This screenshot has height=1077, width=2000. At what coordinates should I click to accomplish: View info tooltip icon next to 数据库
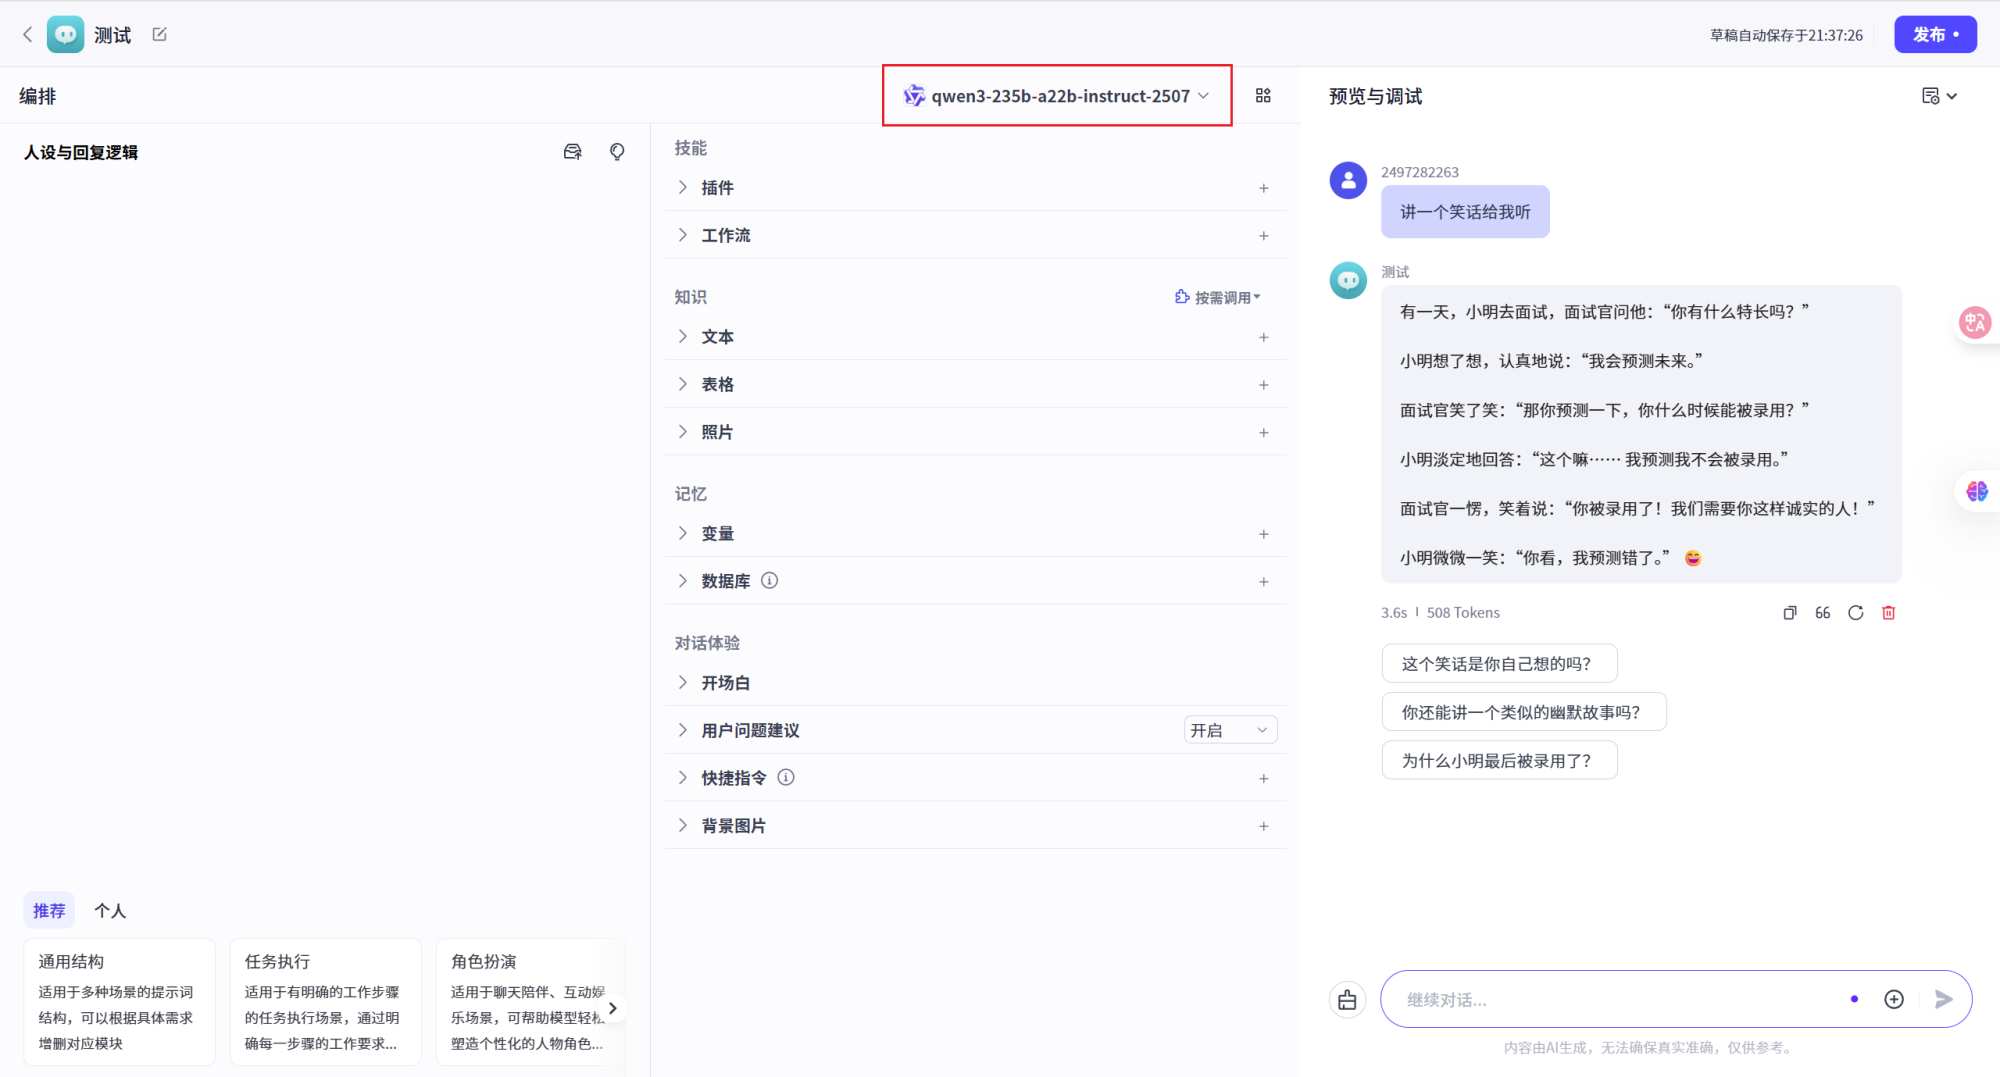[x=770, y=580]
